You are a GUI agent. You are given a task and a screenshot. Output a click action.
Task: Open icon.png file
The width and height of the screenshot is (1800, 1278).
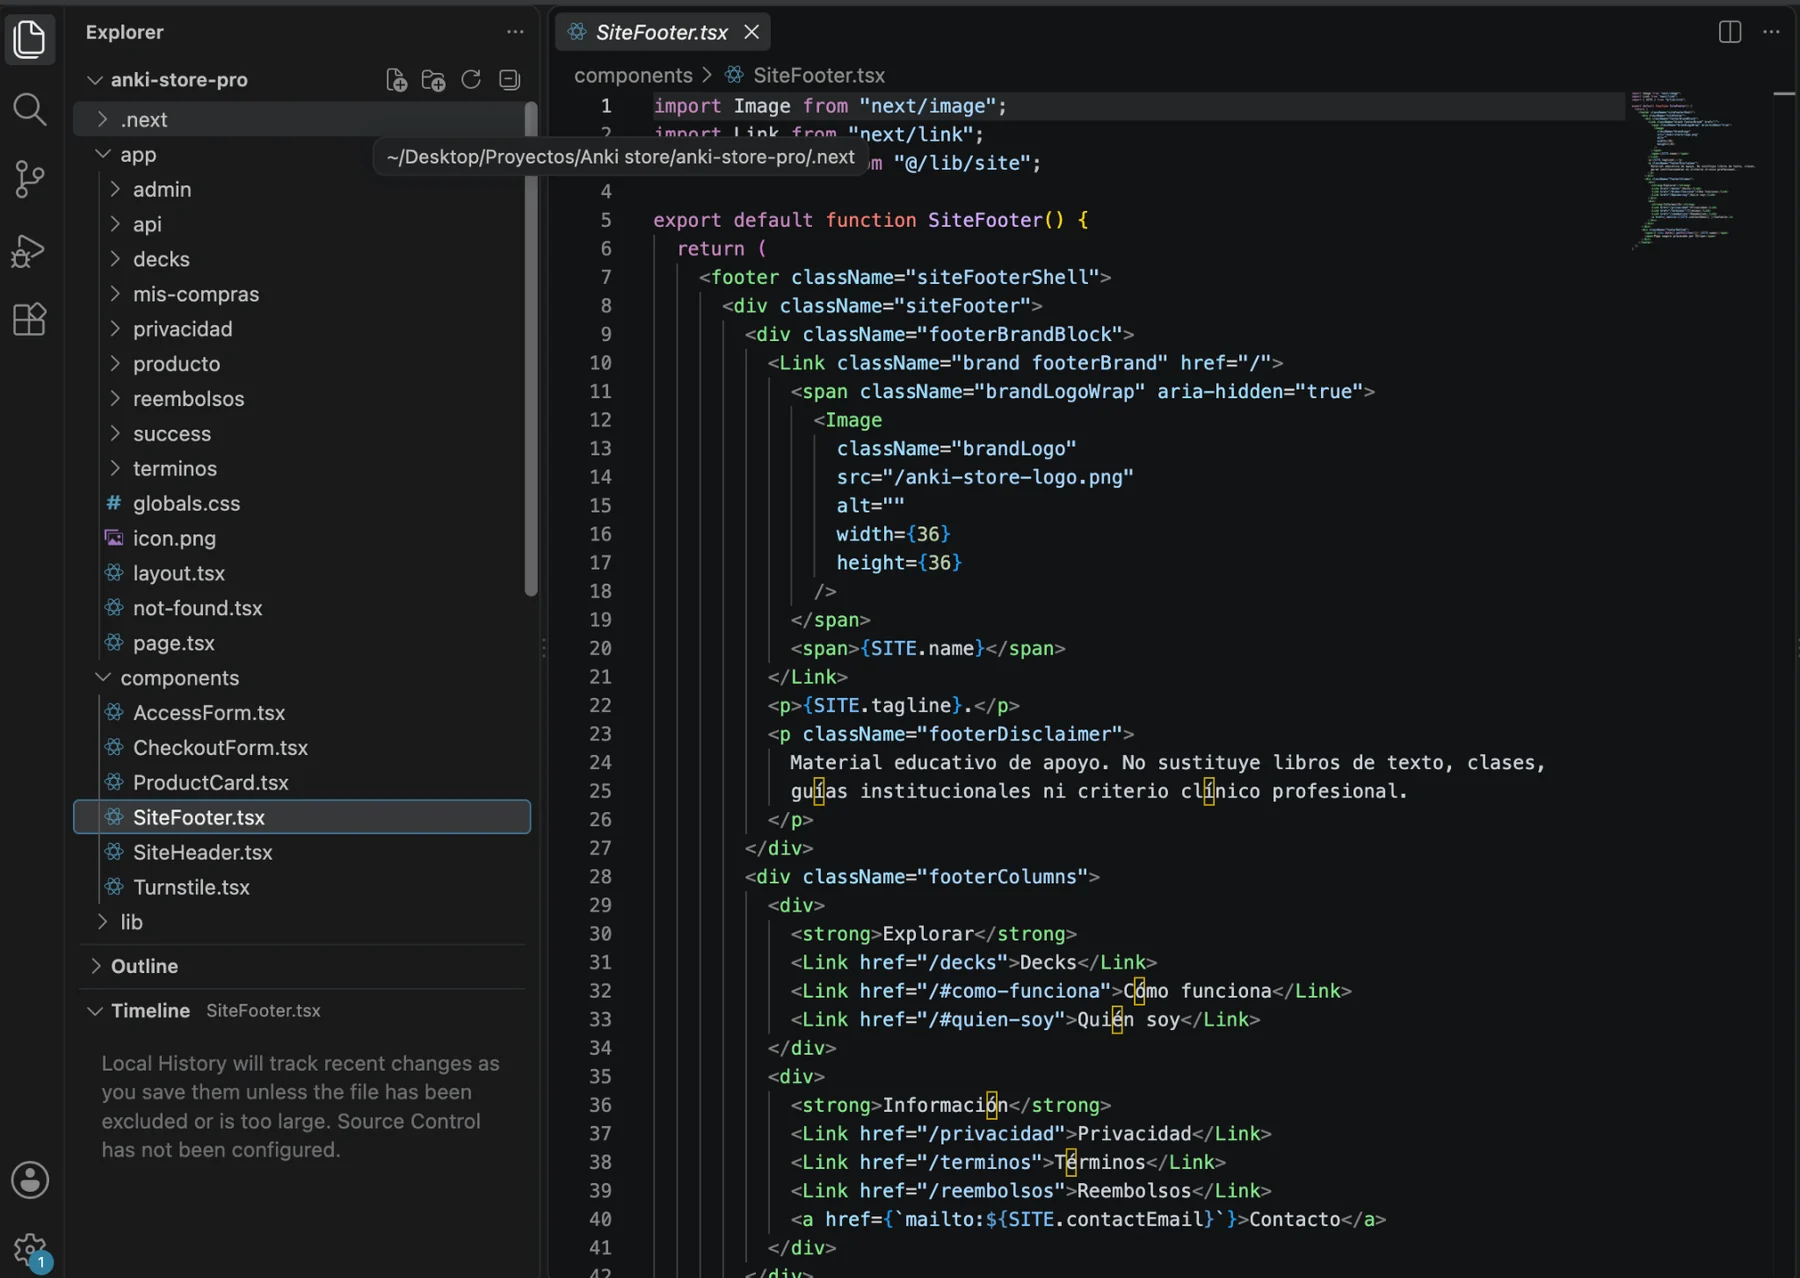300,538
